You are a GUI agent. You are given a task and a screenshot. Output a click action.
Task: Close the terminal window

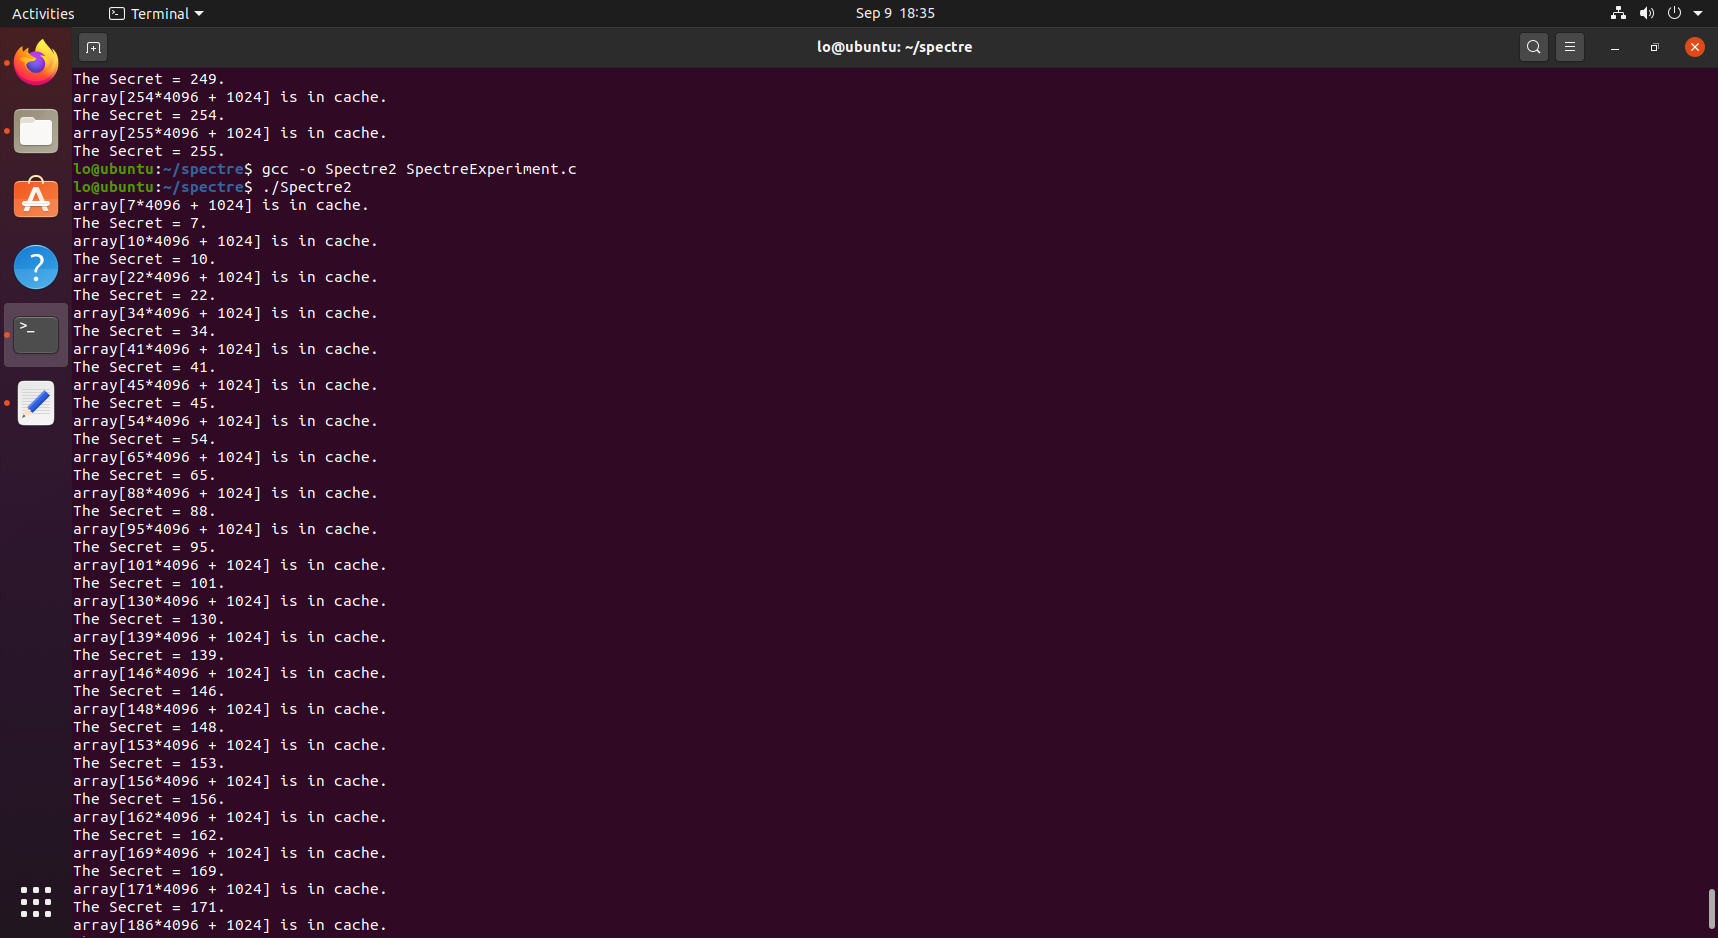click(1694, 47)
